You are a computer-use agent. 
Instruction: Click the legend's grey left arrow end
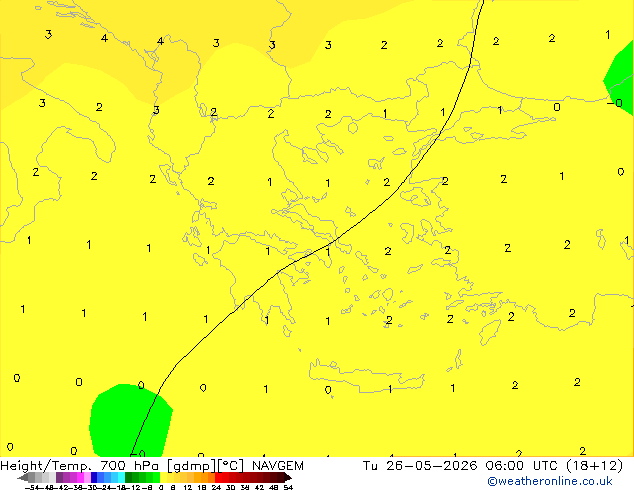23,478
